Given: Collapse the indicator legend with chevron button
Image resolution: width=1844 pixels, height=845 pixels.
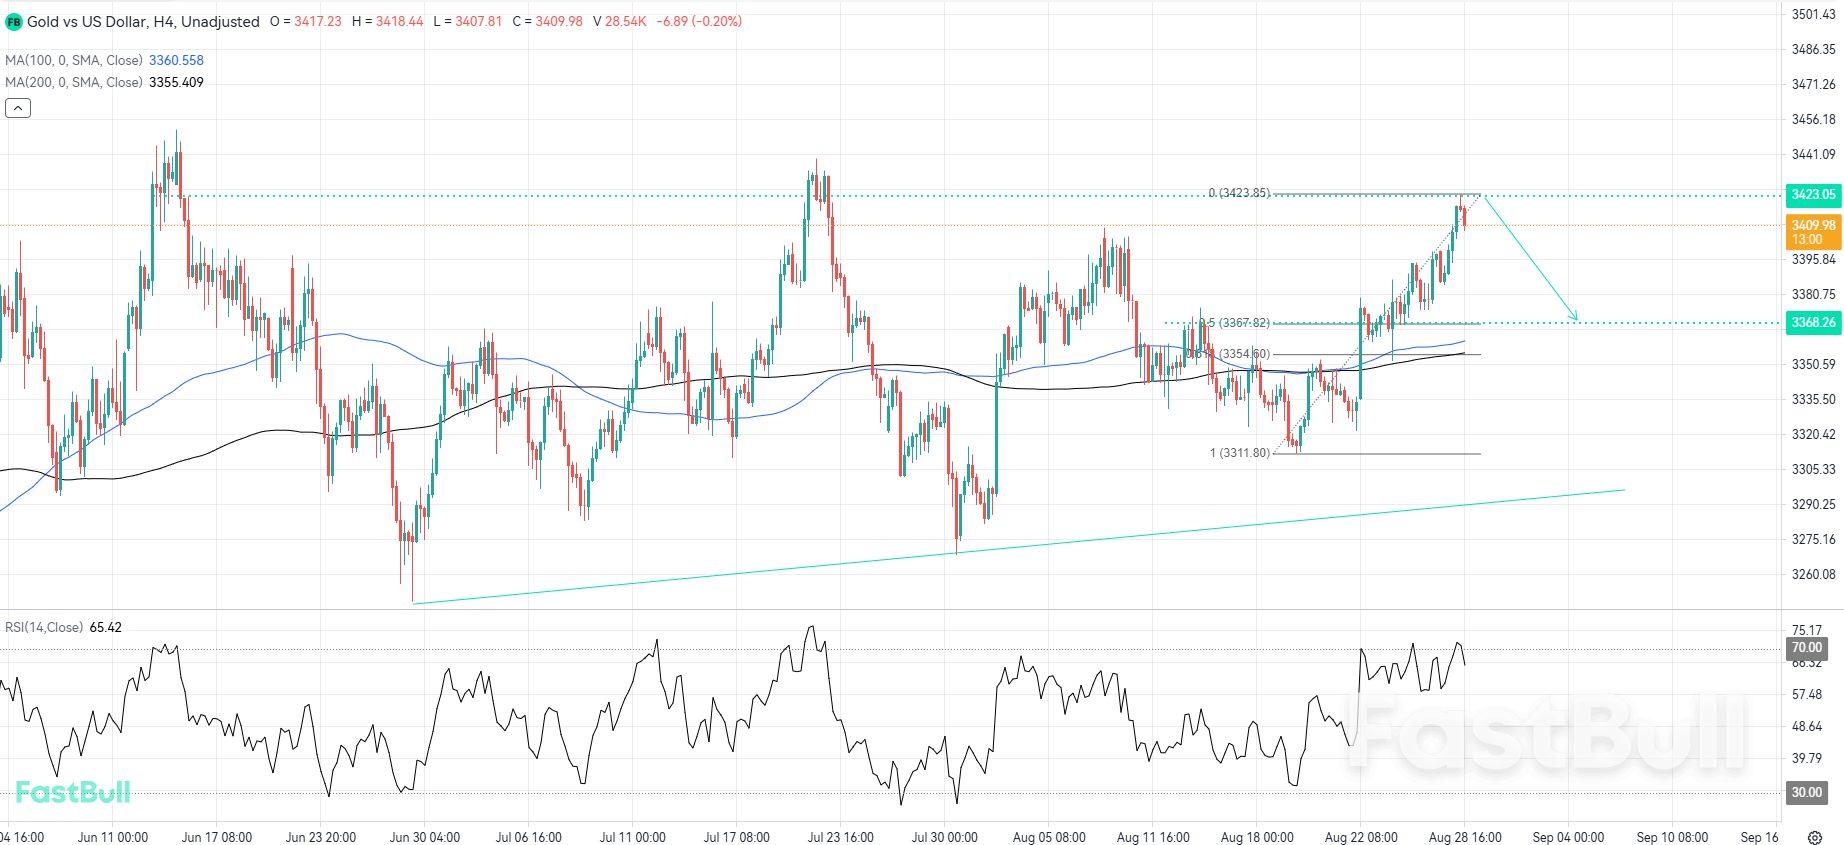Looking at the screenshot, I should pyautogui.click(x=18, y=108).
